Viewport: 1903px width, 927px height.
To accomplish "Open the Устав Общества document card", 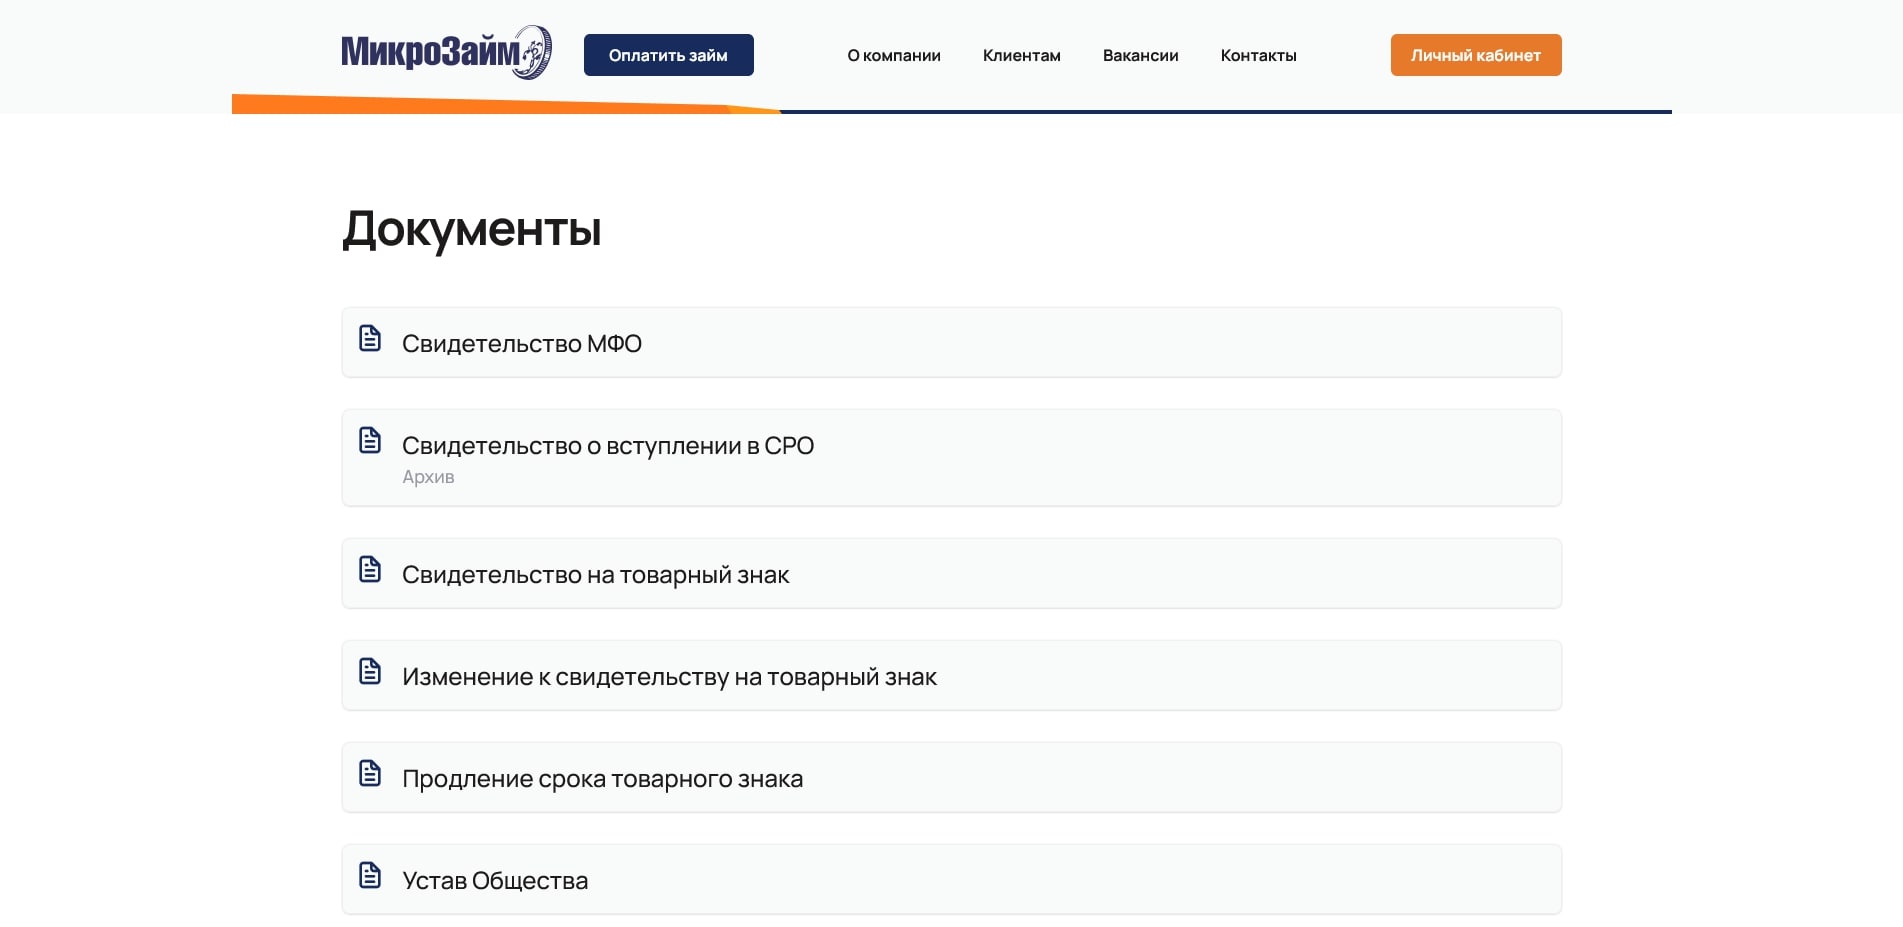I will pos(495,880).
